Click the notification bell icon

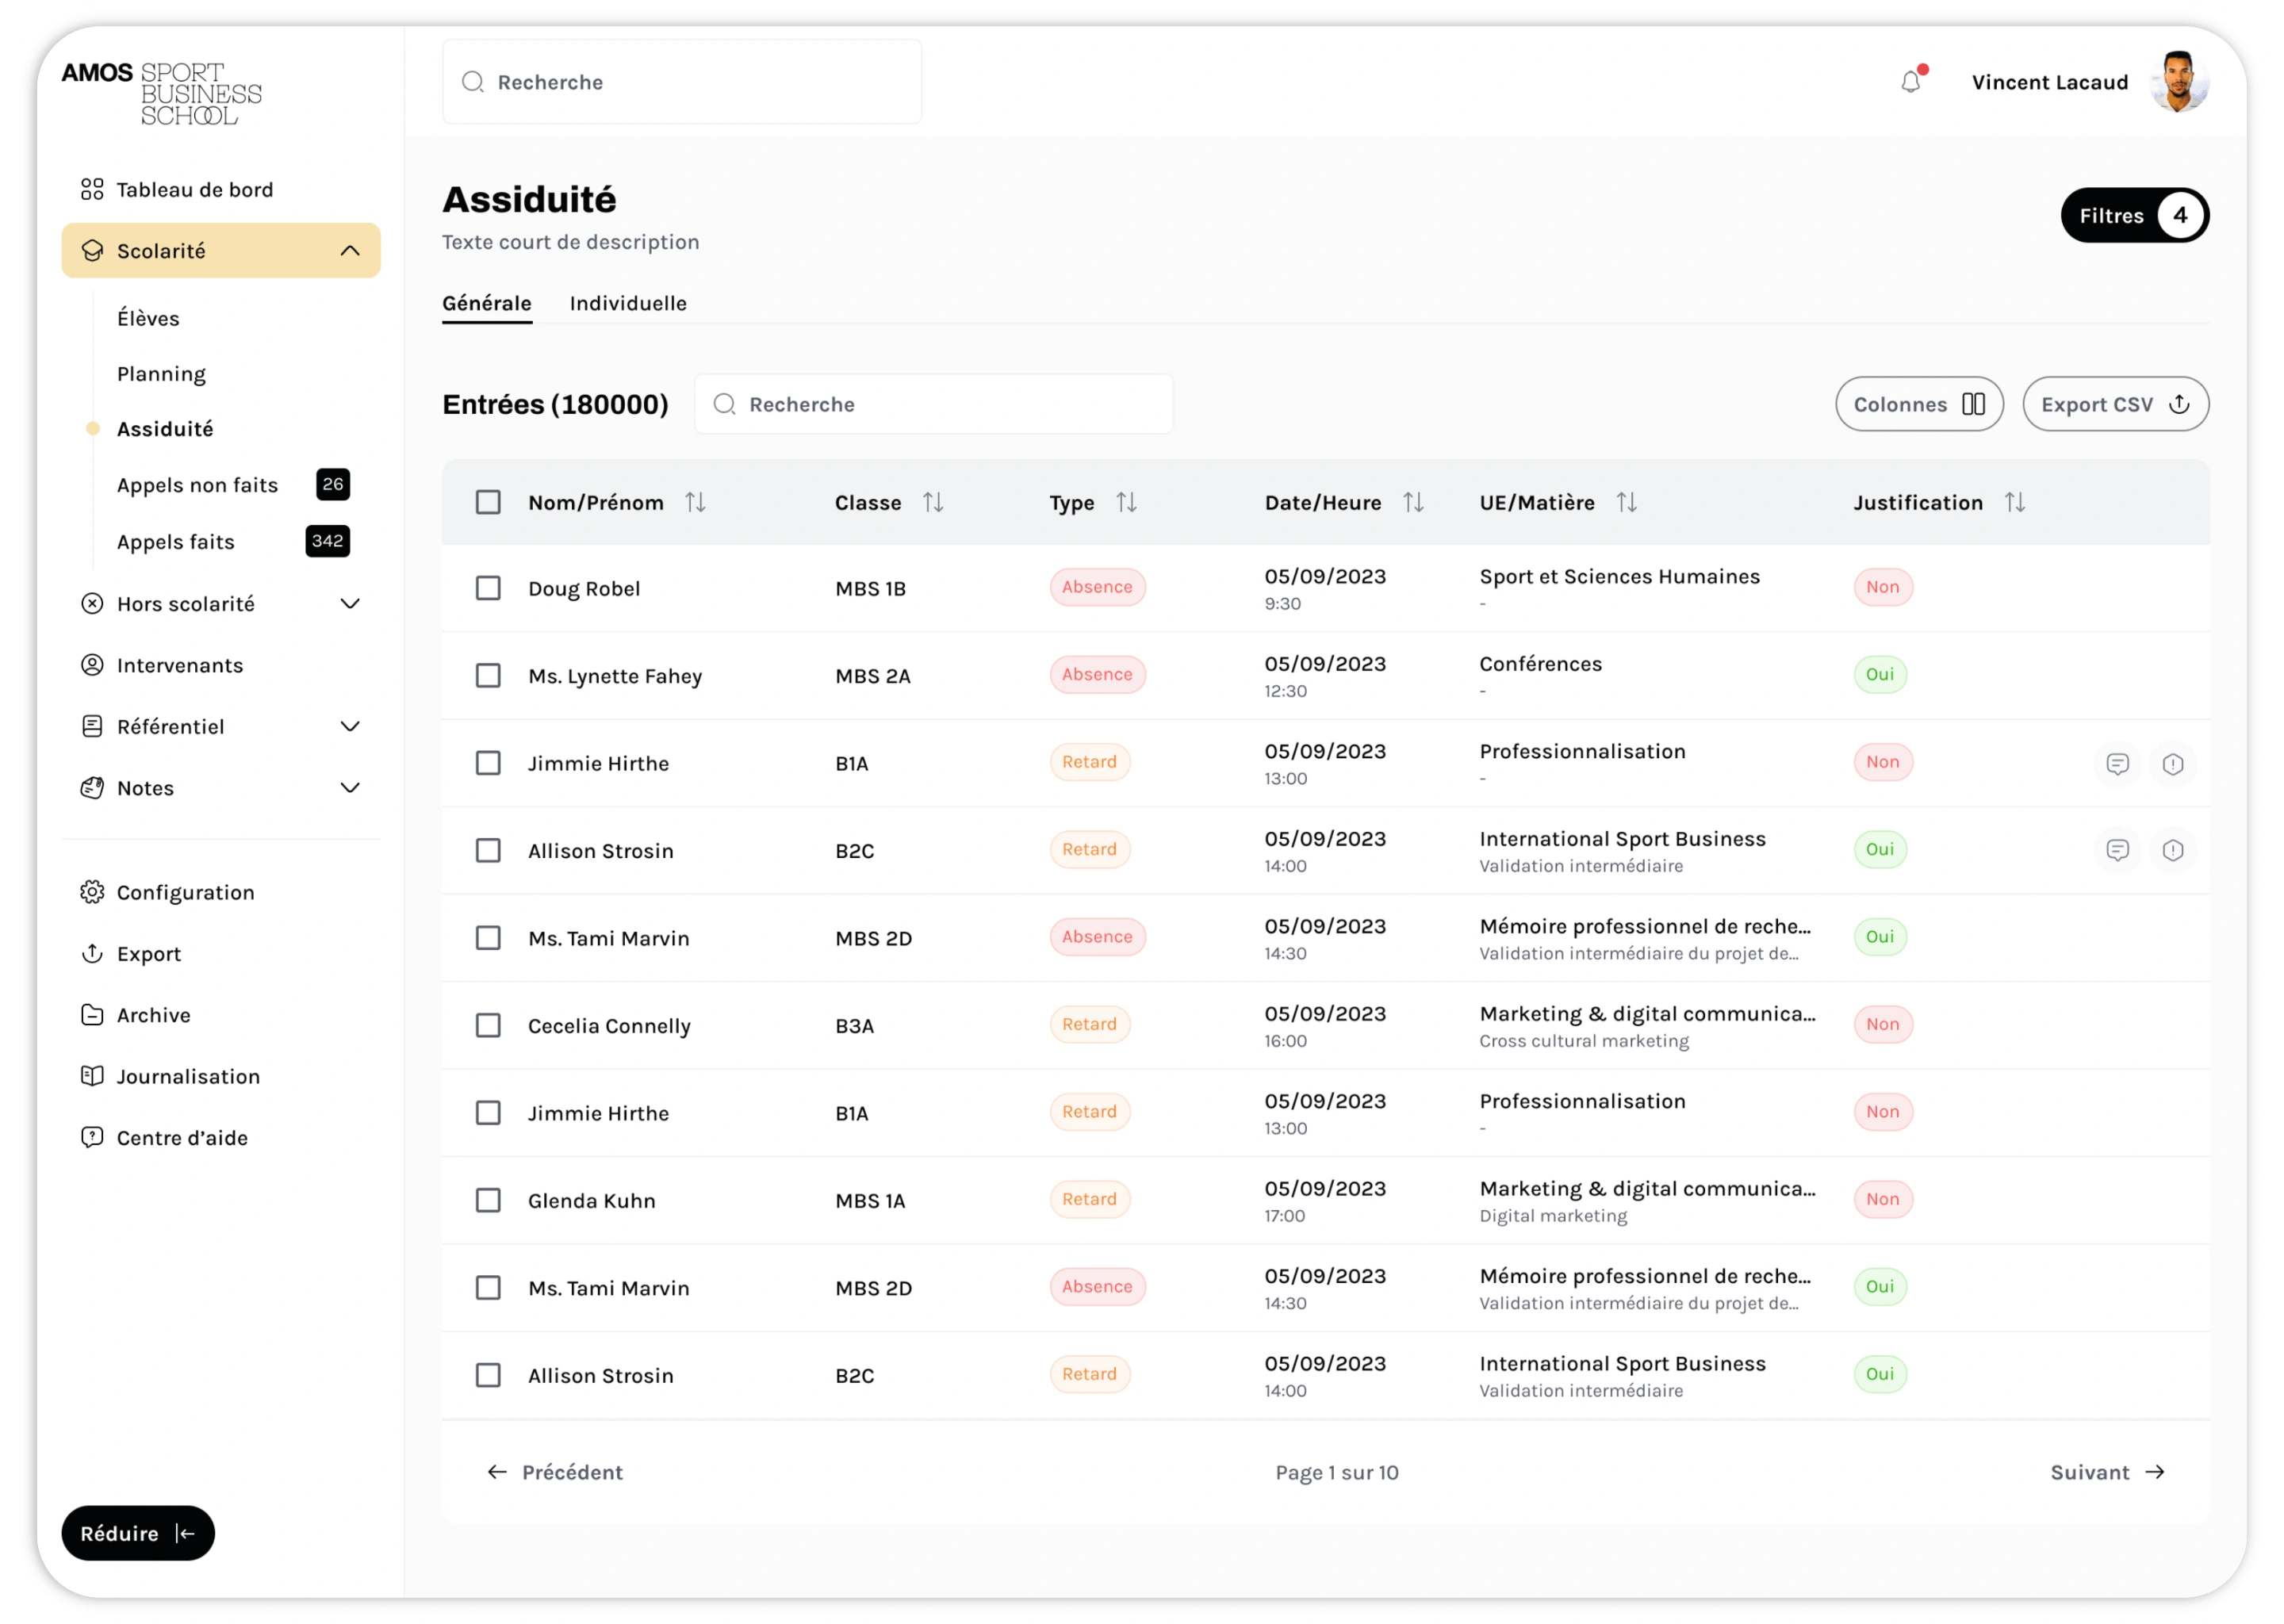1910,82
